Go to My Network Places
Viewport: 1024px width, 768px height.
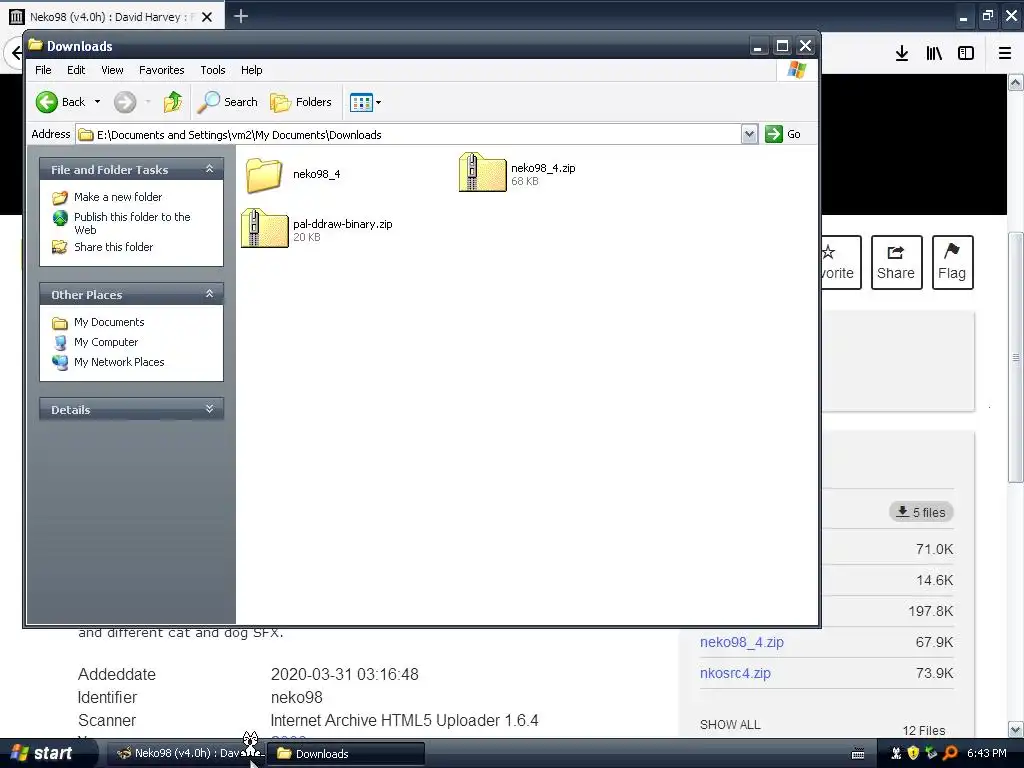point(119,362)
